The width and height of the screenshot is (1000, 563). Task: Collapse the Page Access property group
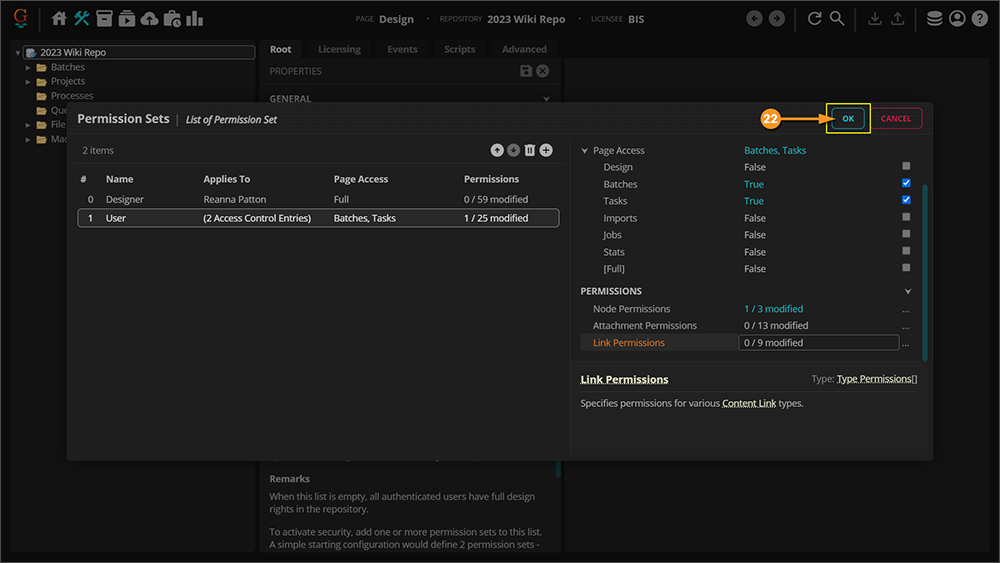point(585,151)
